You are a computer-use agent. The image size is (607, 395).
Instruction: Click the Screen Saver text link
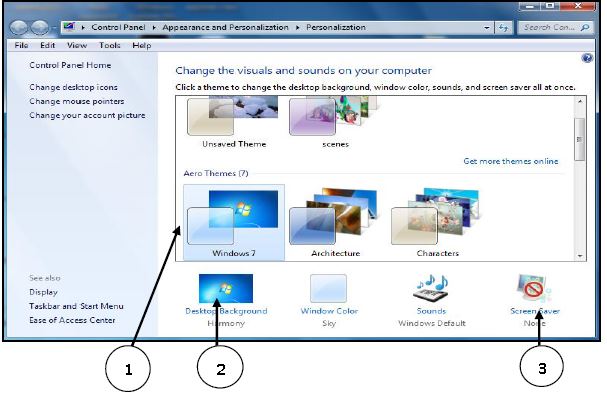[x=535, y=311]
